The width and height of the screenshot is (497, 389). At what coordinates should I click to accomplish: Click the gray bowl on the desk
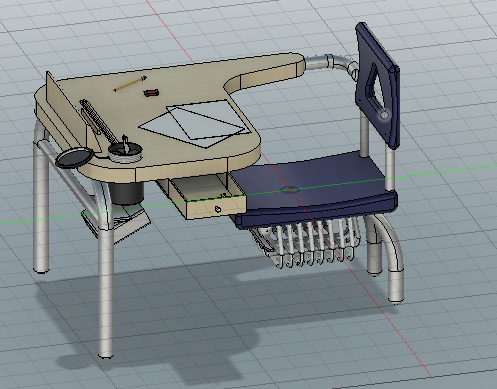click(125, 152)
